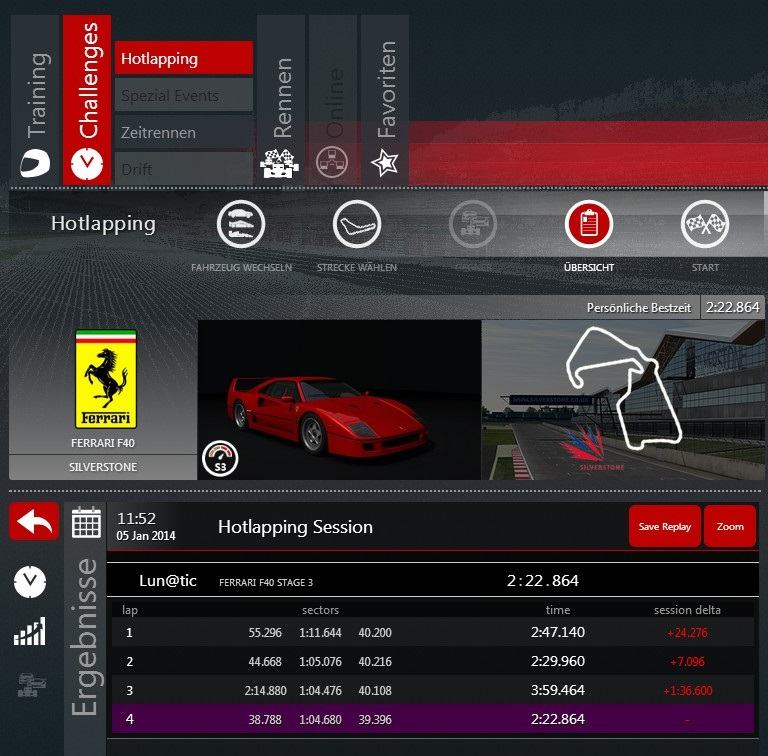
Task: Select Zeitrennen submenu item
Action: click(184, 132)
